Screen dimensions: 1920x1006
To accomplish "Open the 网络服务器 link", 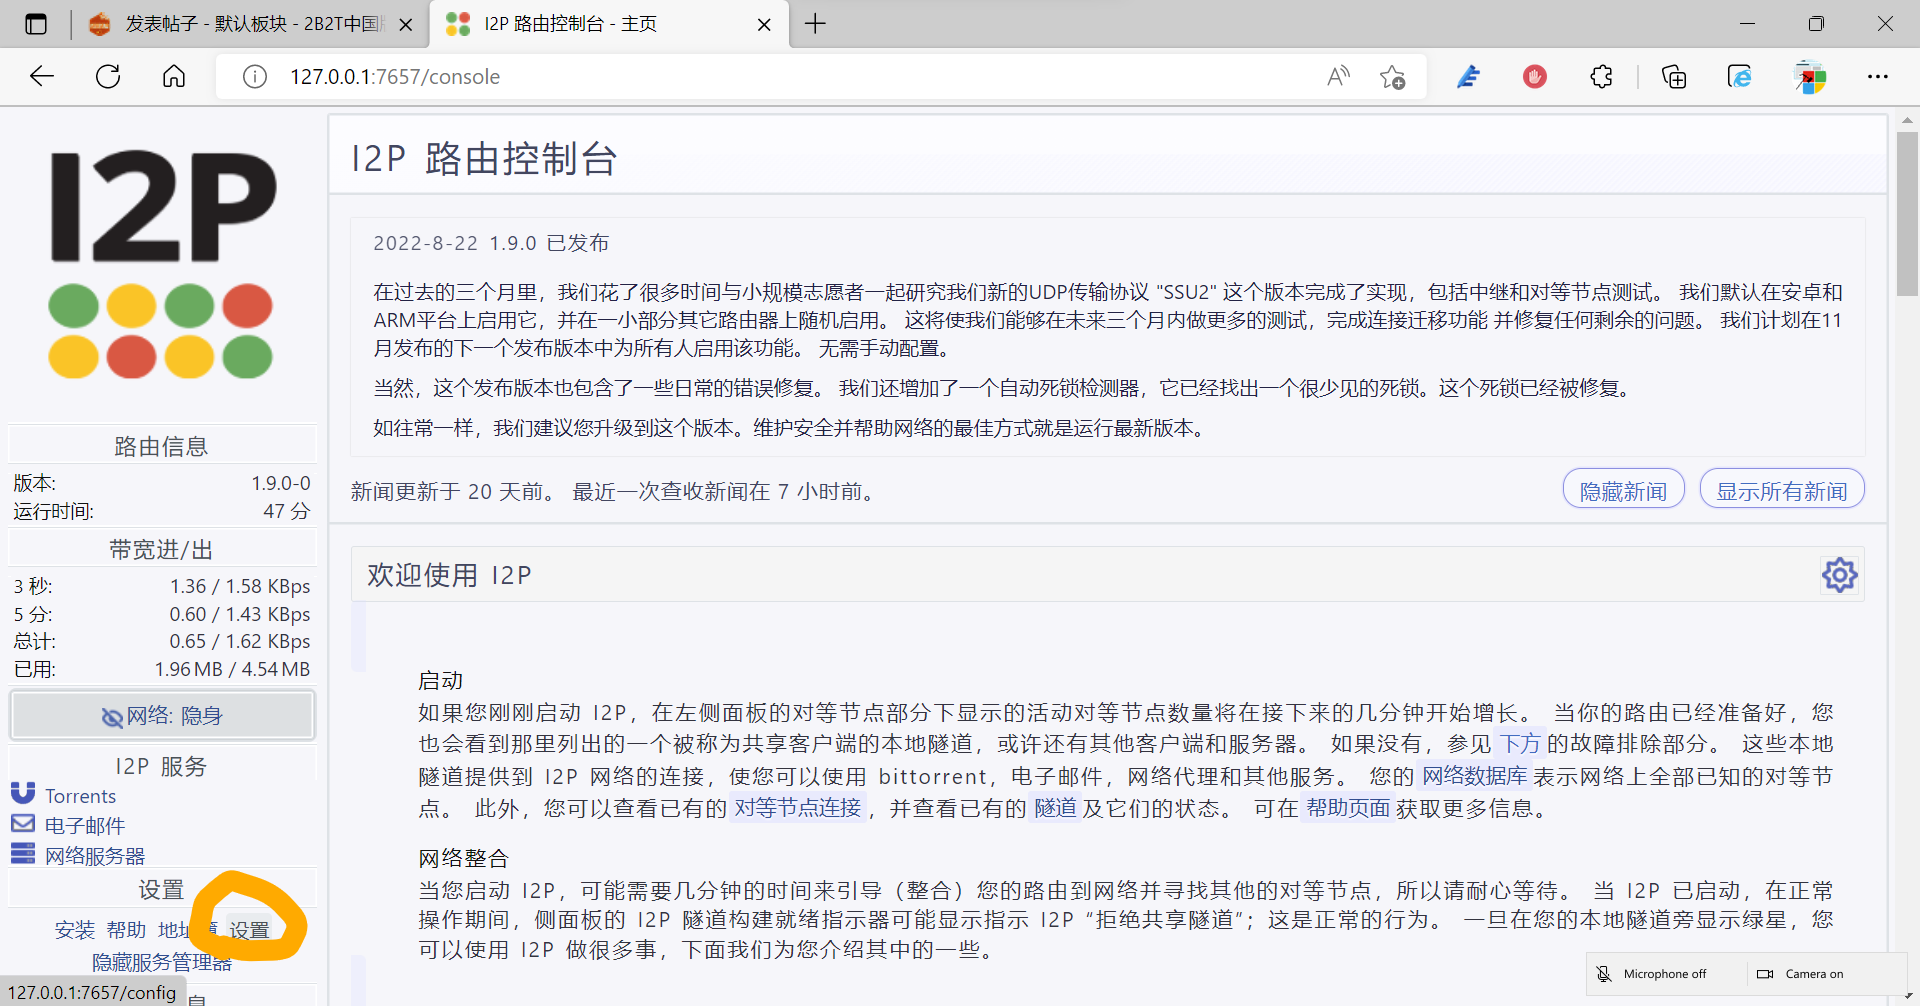I will point(95,856).
